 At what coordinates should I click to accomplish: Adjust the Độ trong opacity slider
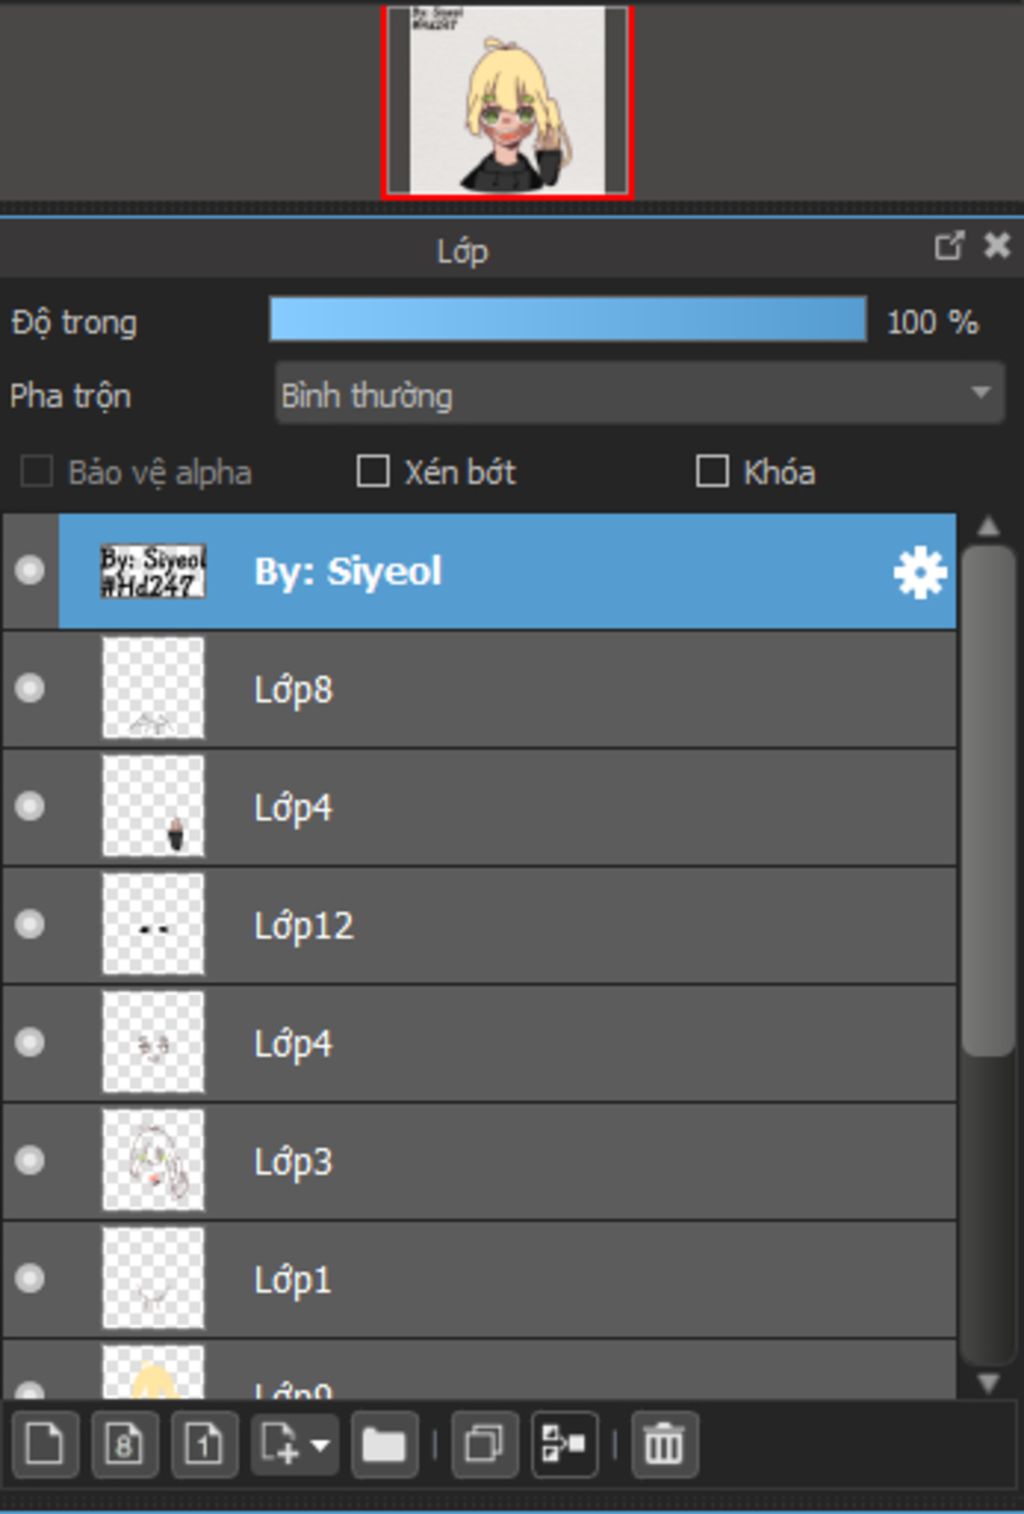(x=567, y=320)
